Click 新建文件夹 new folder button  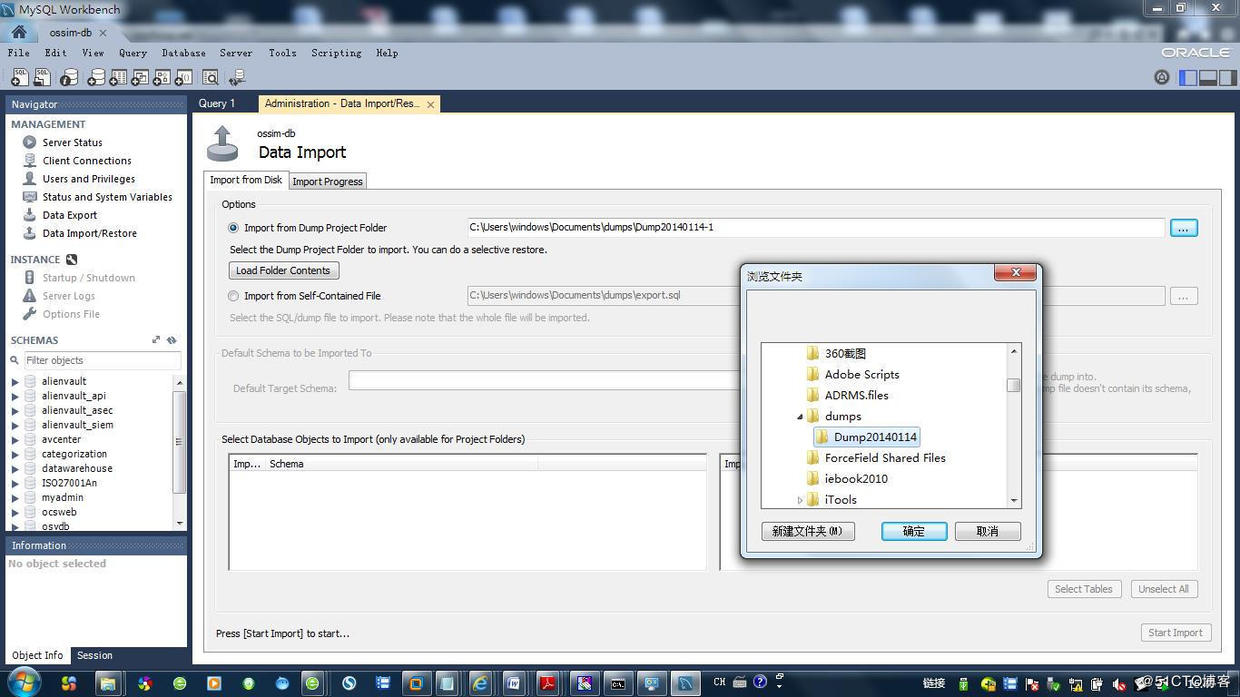pos(808,531)
